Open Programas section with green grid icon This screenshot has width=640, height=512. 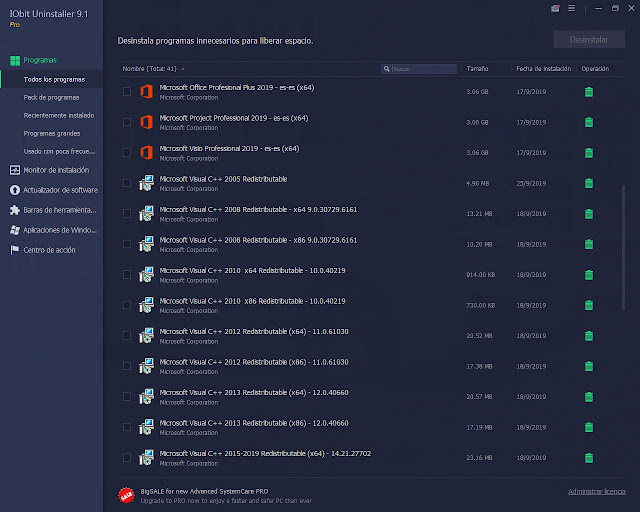[x=33, y=60]
